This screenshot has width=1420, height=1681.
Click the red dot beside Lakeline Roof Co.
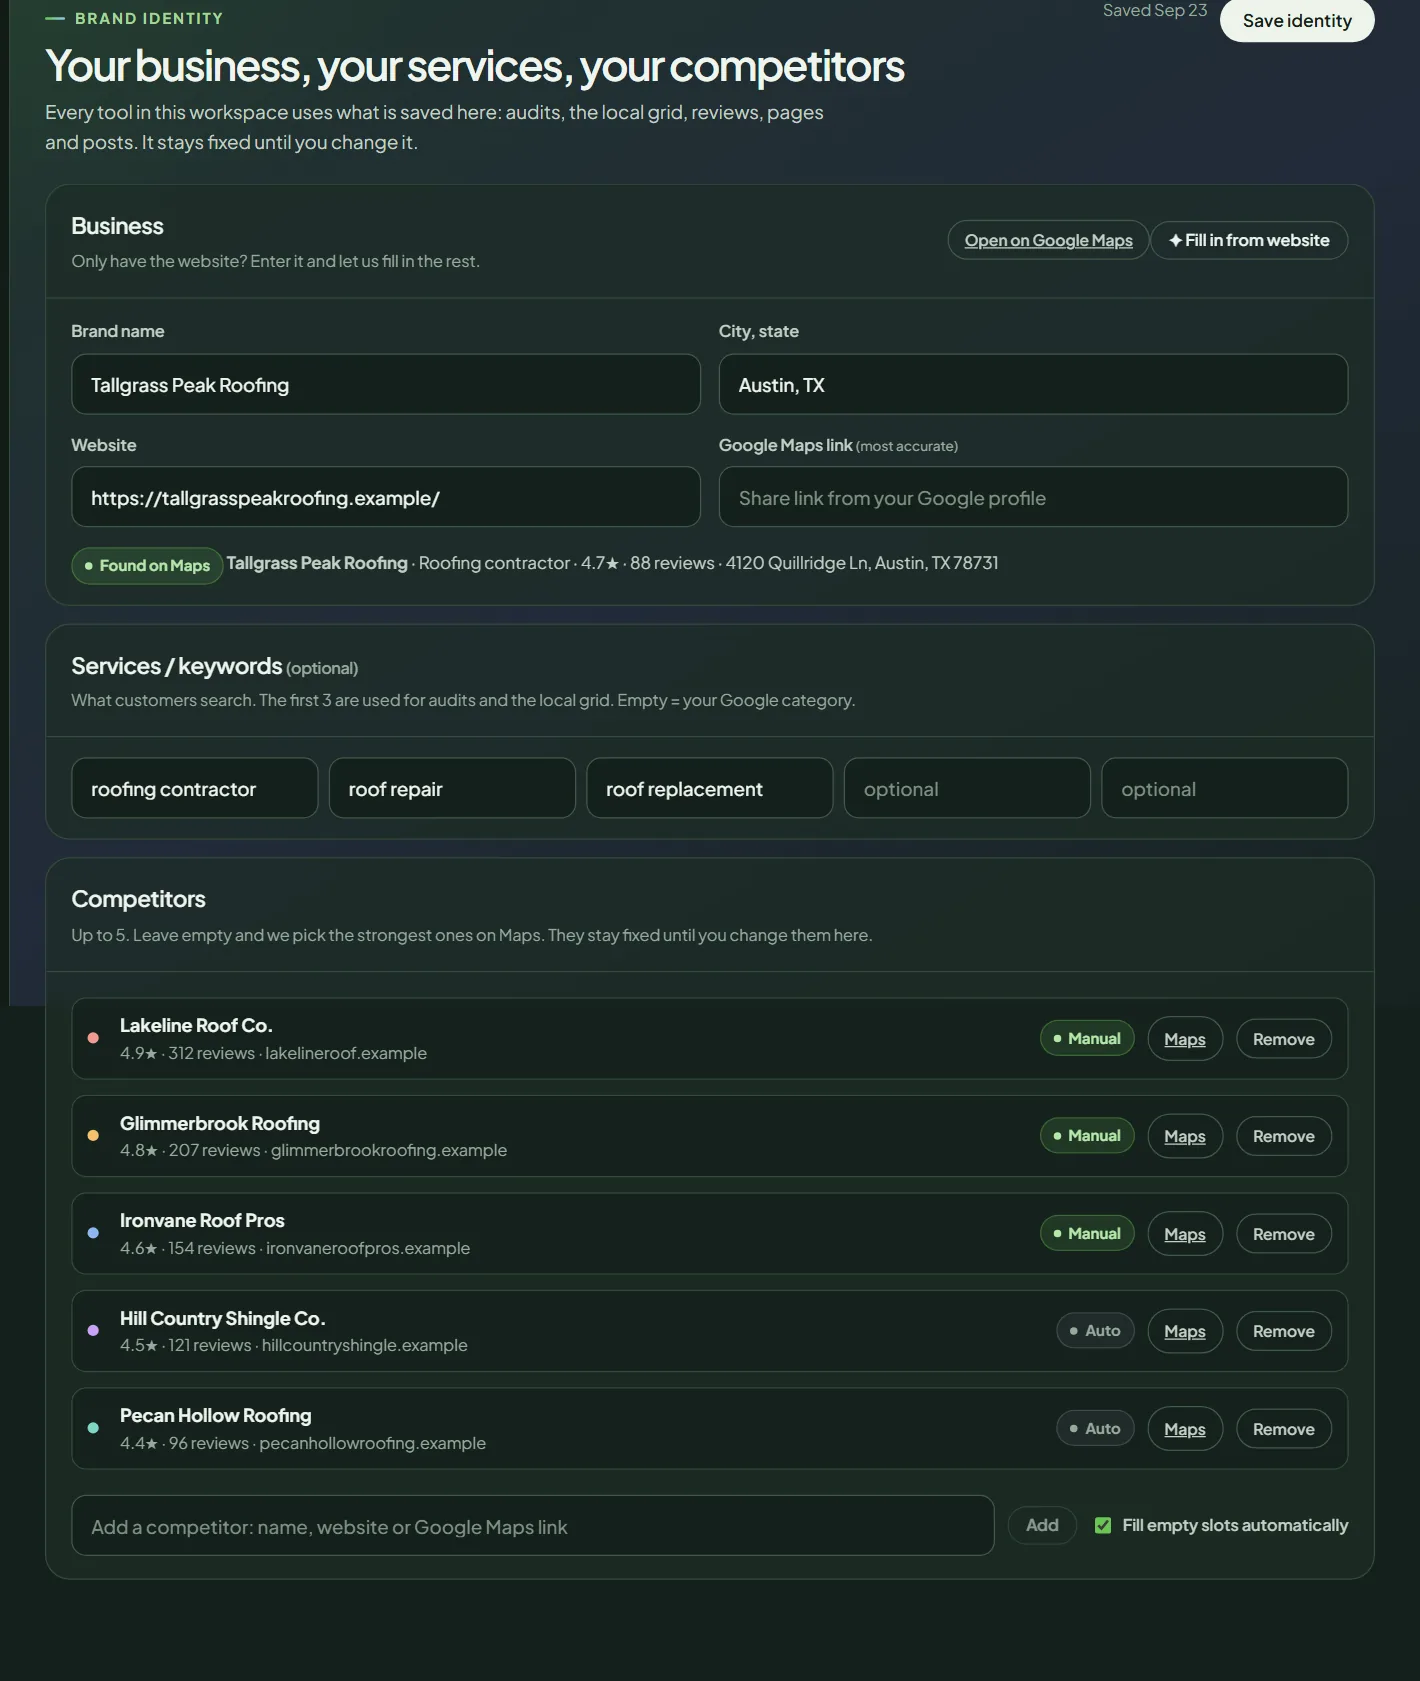93,1038
